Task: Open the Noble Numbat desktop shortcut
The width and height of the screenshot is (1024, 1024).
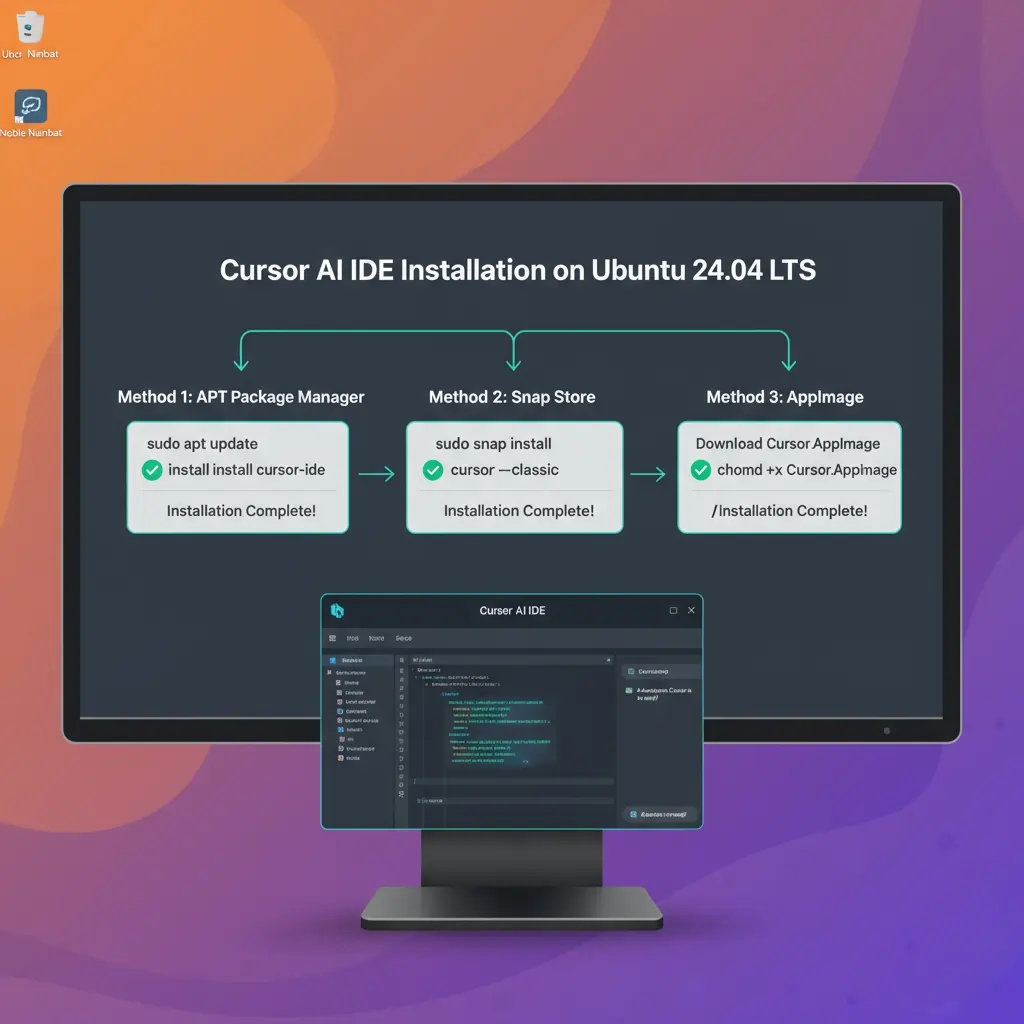Action: (x=30, y=107)
